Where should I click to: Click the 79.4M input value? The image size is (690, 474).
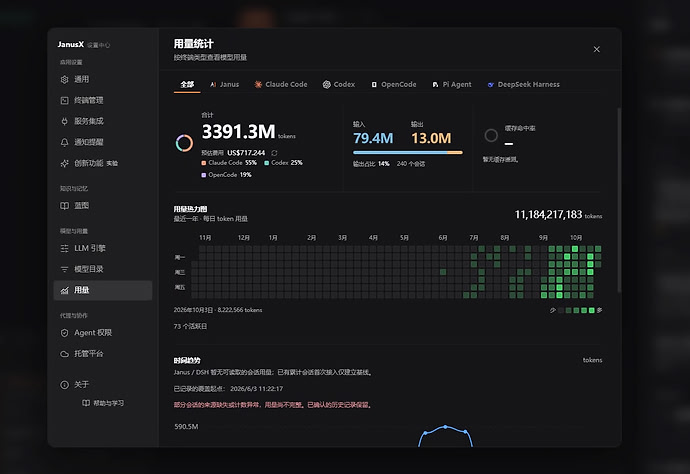373,138
